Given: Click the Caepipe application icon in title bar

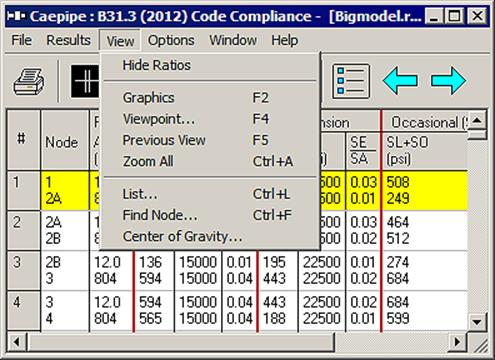Looking at the screenshot, I should [x=16, y=16].
